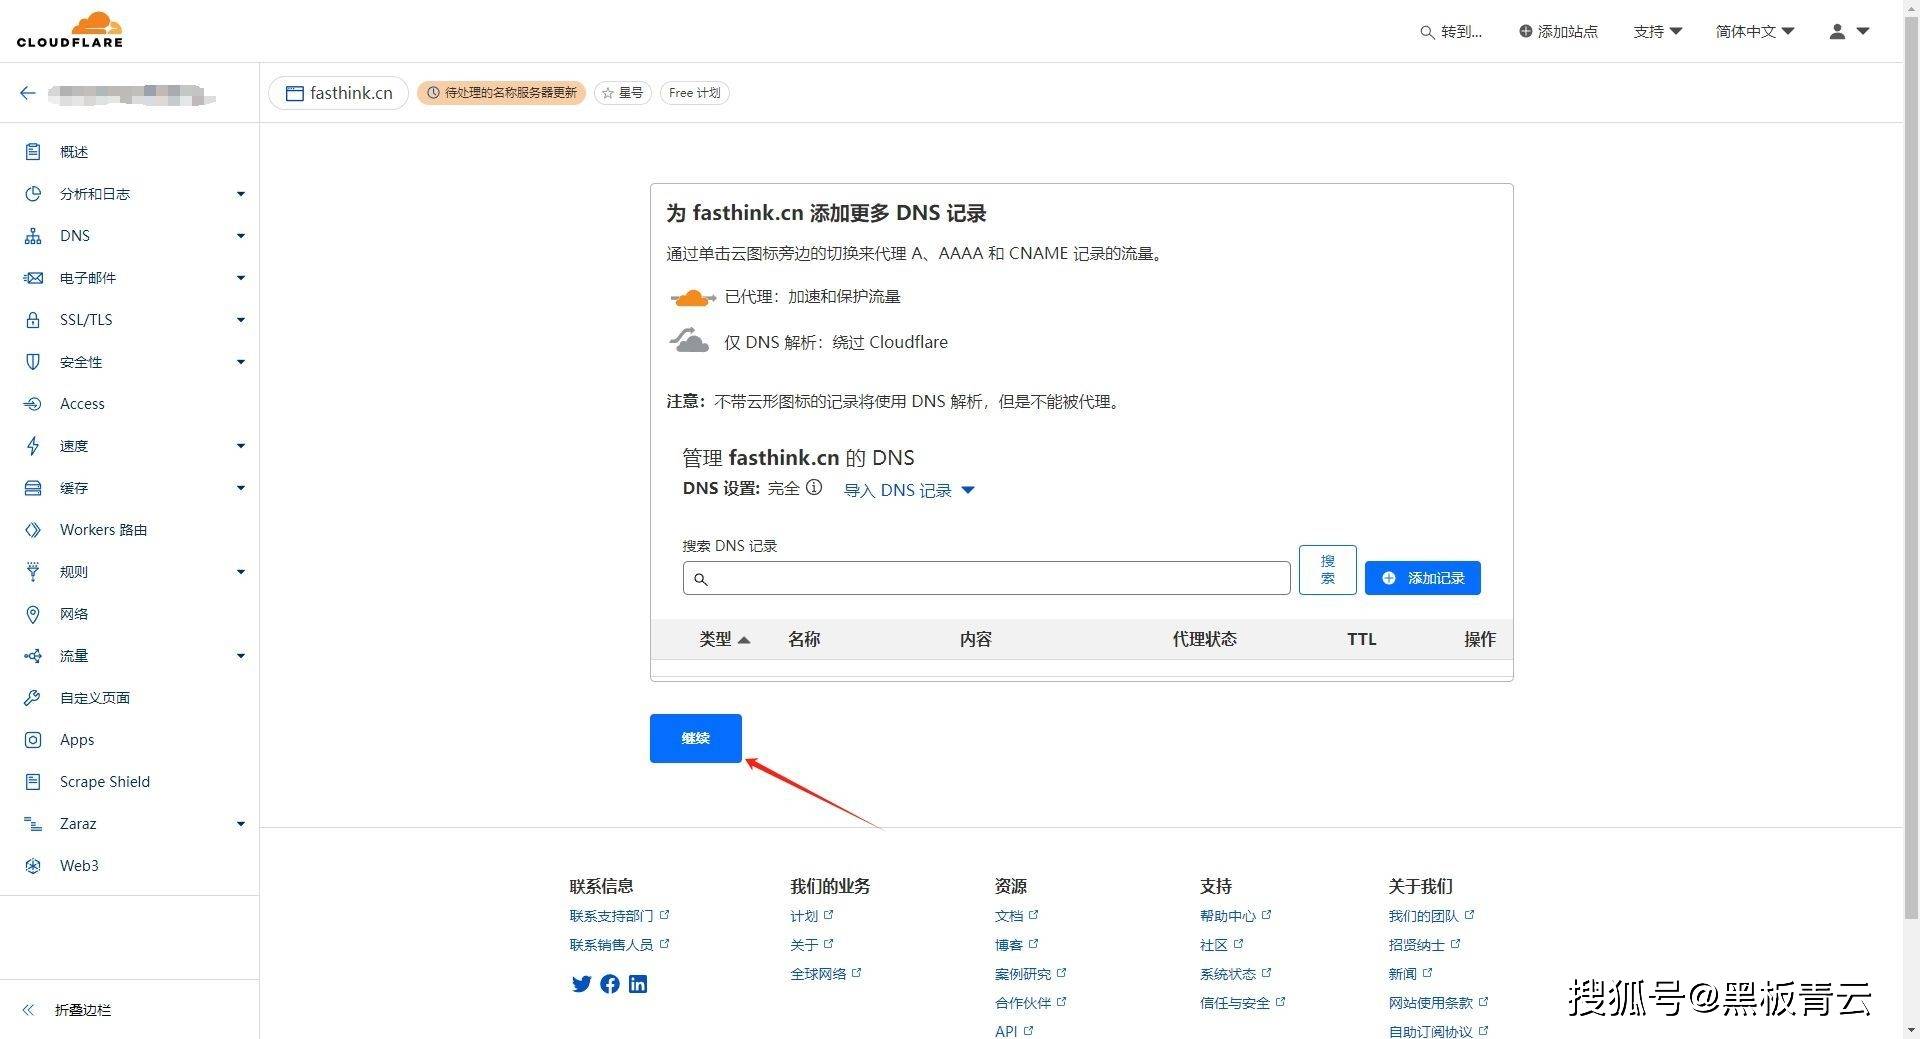Click into the 搜索 DNS 记录 field
The image size is (1920, 1039).
coord(987,578)
